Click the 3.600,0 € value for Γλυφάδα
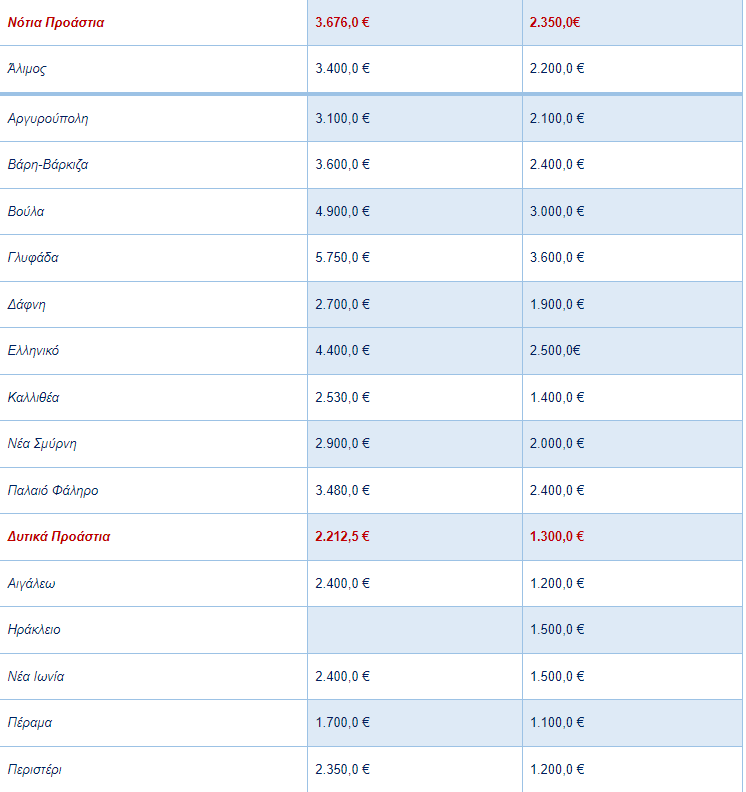Screen dimensions: 746x792 coord(557,257)
